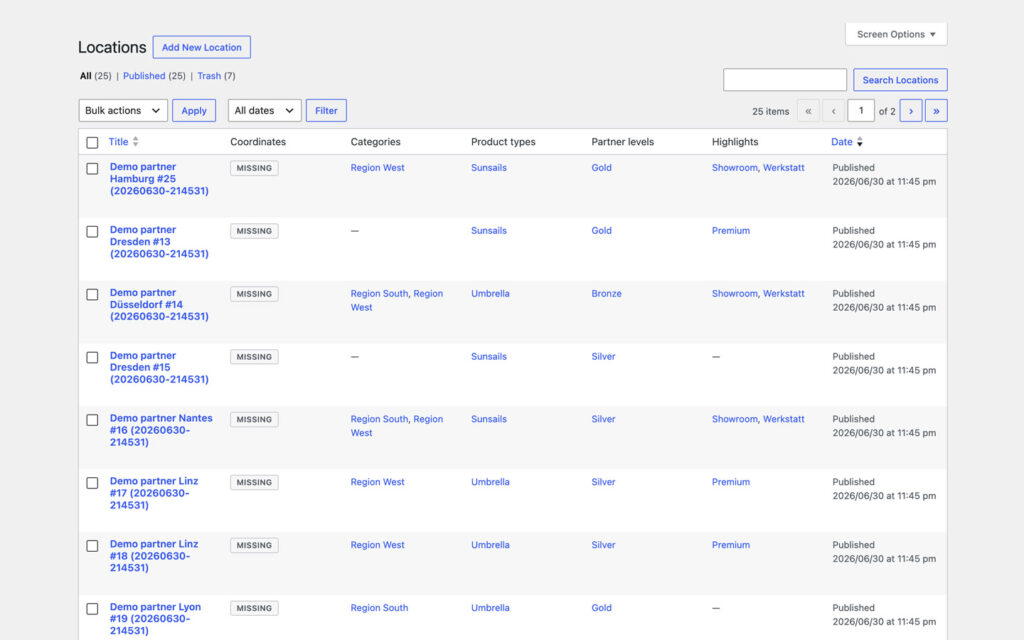1024x640 pixels.
Task: Click Region West category in Hamburg #25 row
Action: 377,168
